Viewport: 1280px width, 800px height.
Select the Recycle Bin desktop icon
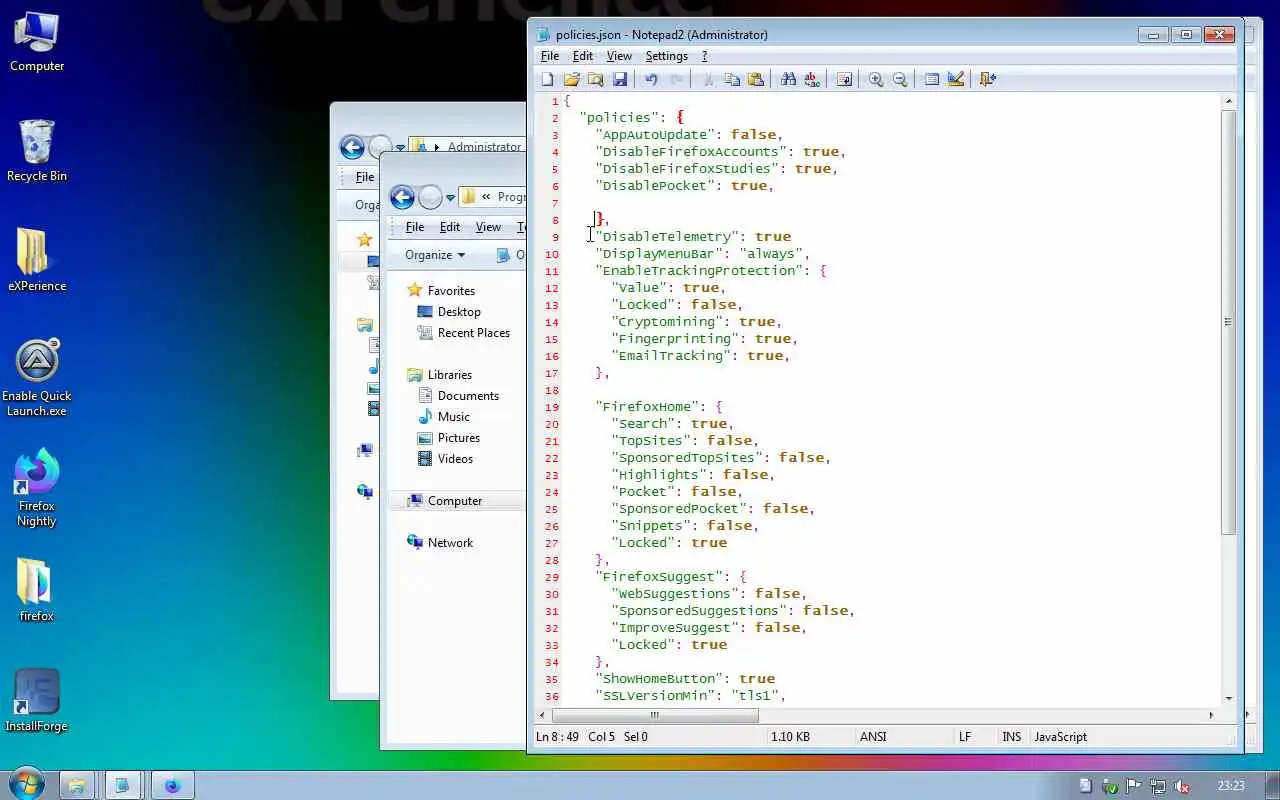(x=37, y=152)
